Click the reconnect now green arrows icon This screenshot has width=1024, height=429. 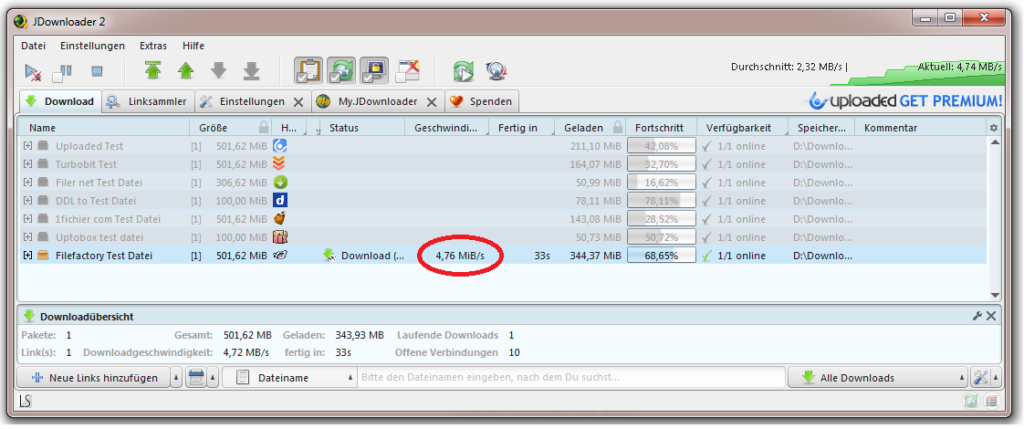pos(463,71)
